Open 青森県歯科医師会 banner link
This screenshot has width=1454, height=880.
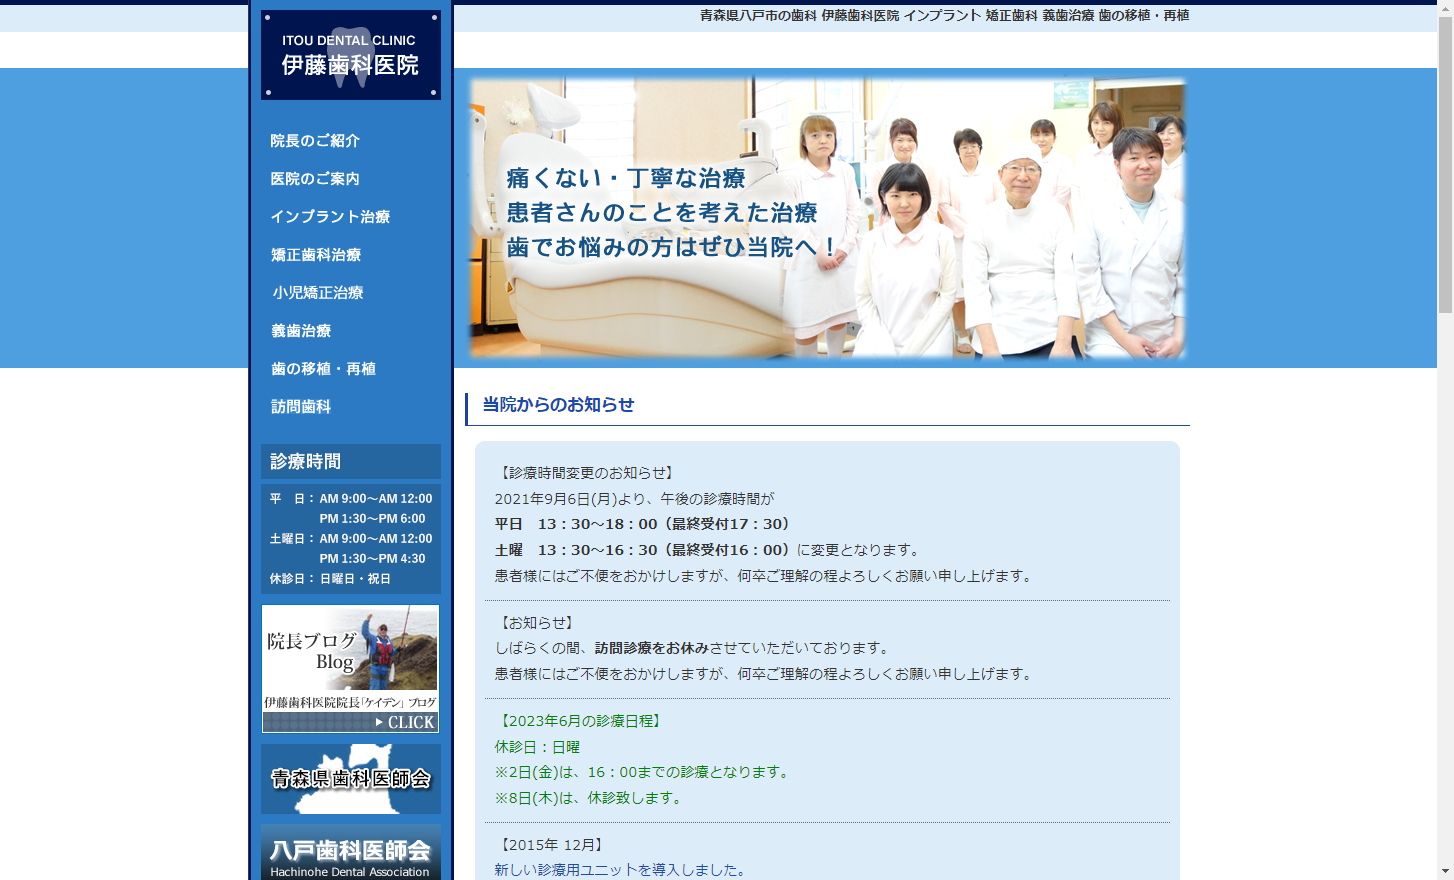(x=351, y=779)
